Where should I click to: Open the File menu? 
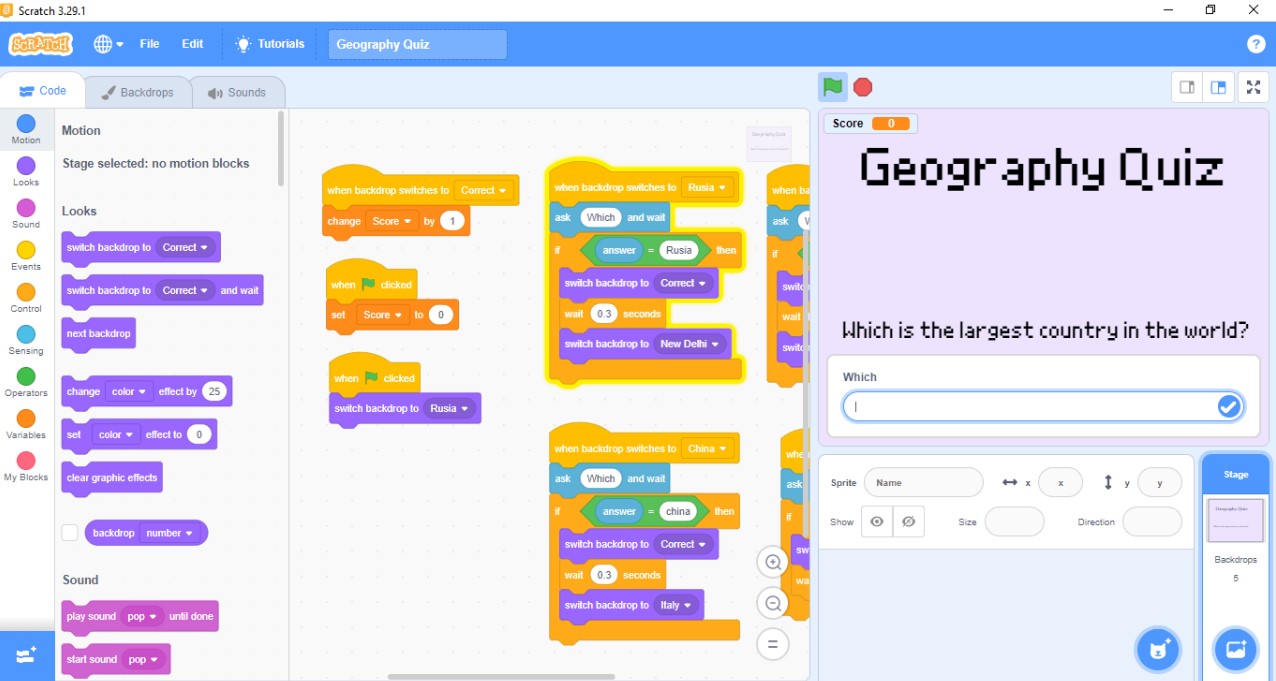[149, 44]
